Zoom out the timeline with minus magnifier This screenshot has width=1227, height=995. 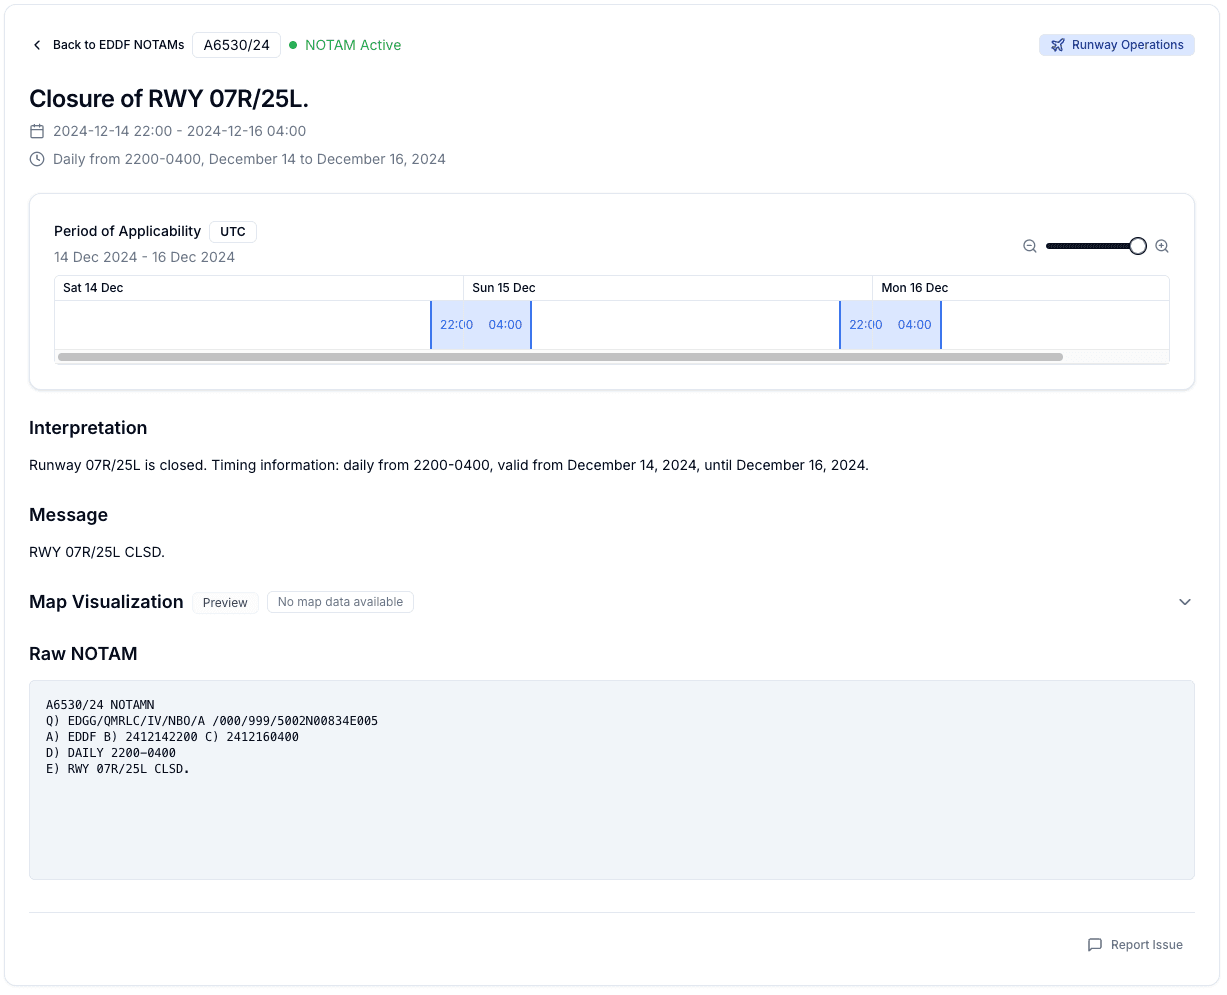click(x=1029, y=246)
